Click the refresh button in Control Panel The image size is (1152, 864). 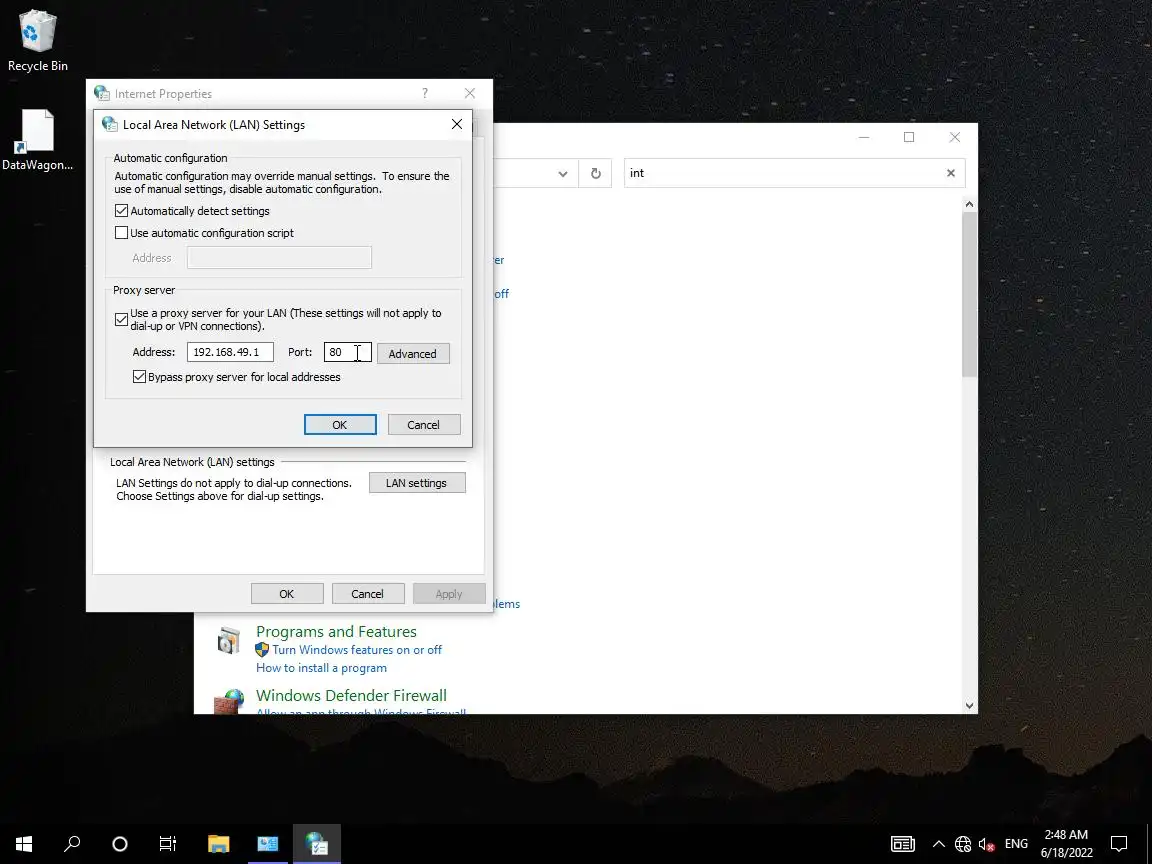click(x=596, y=173)
